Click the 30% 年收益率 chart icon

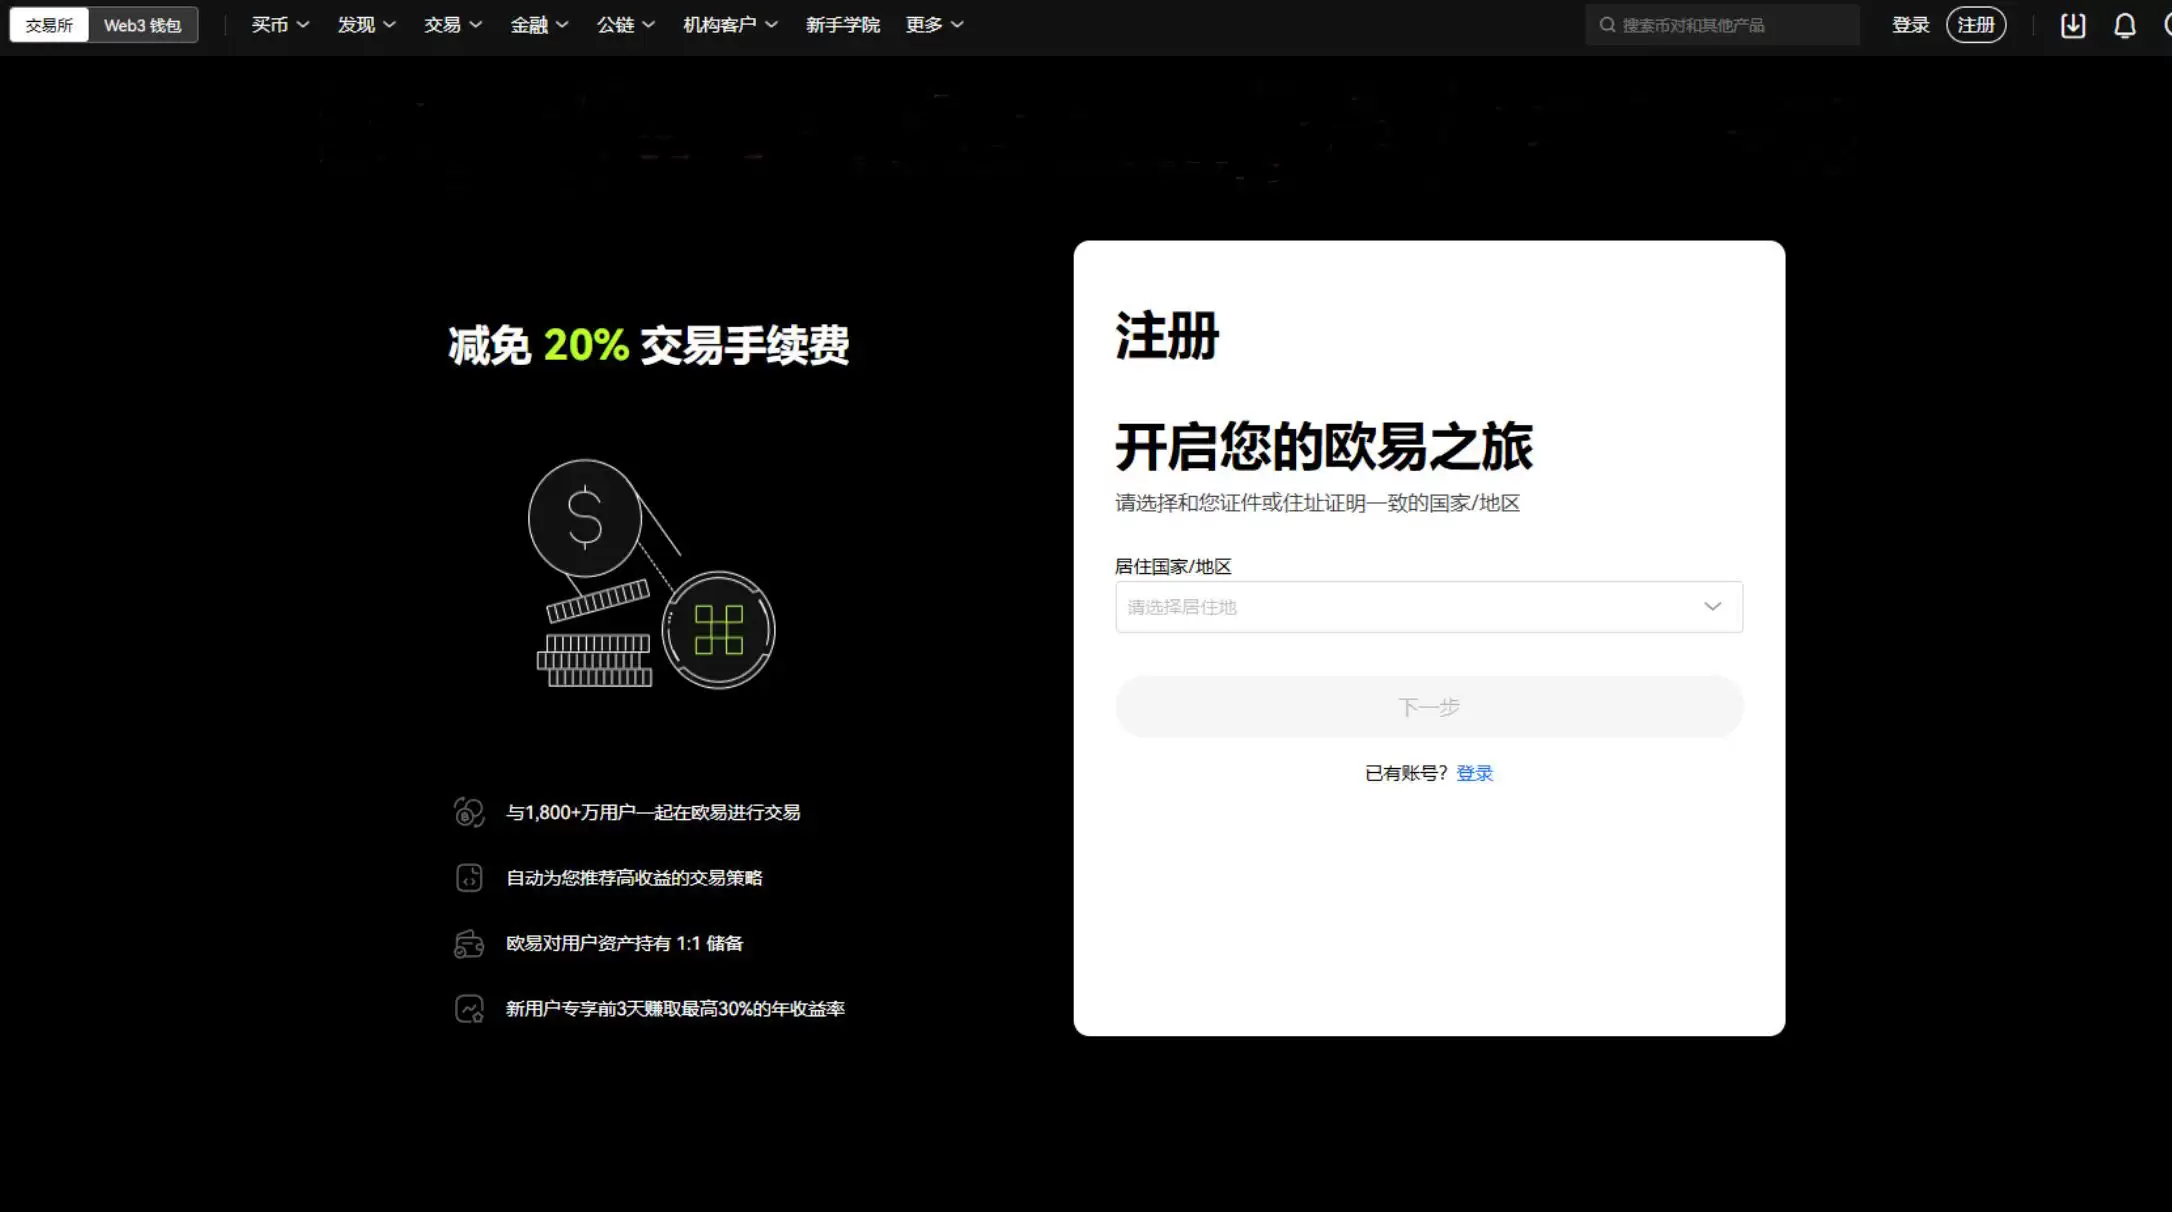468,1008
